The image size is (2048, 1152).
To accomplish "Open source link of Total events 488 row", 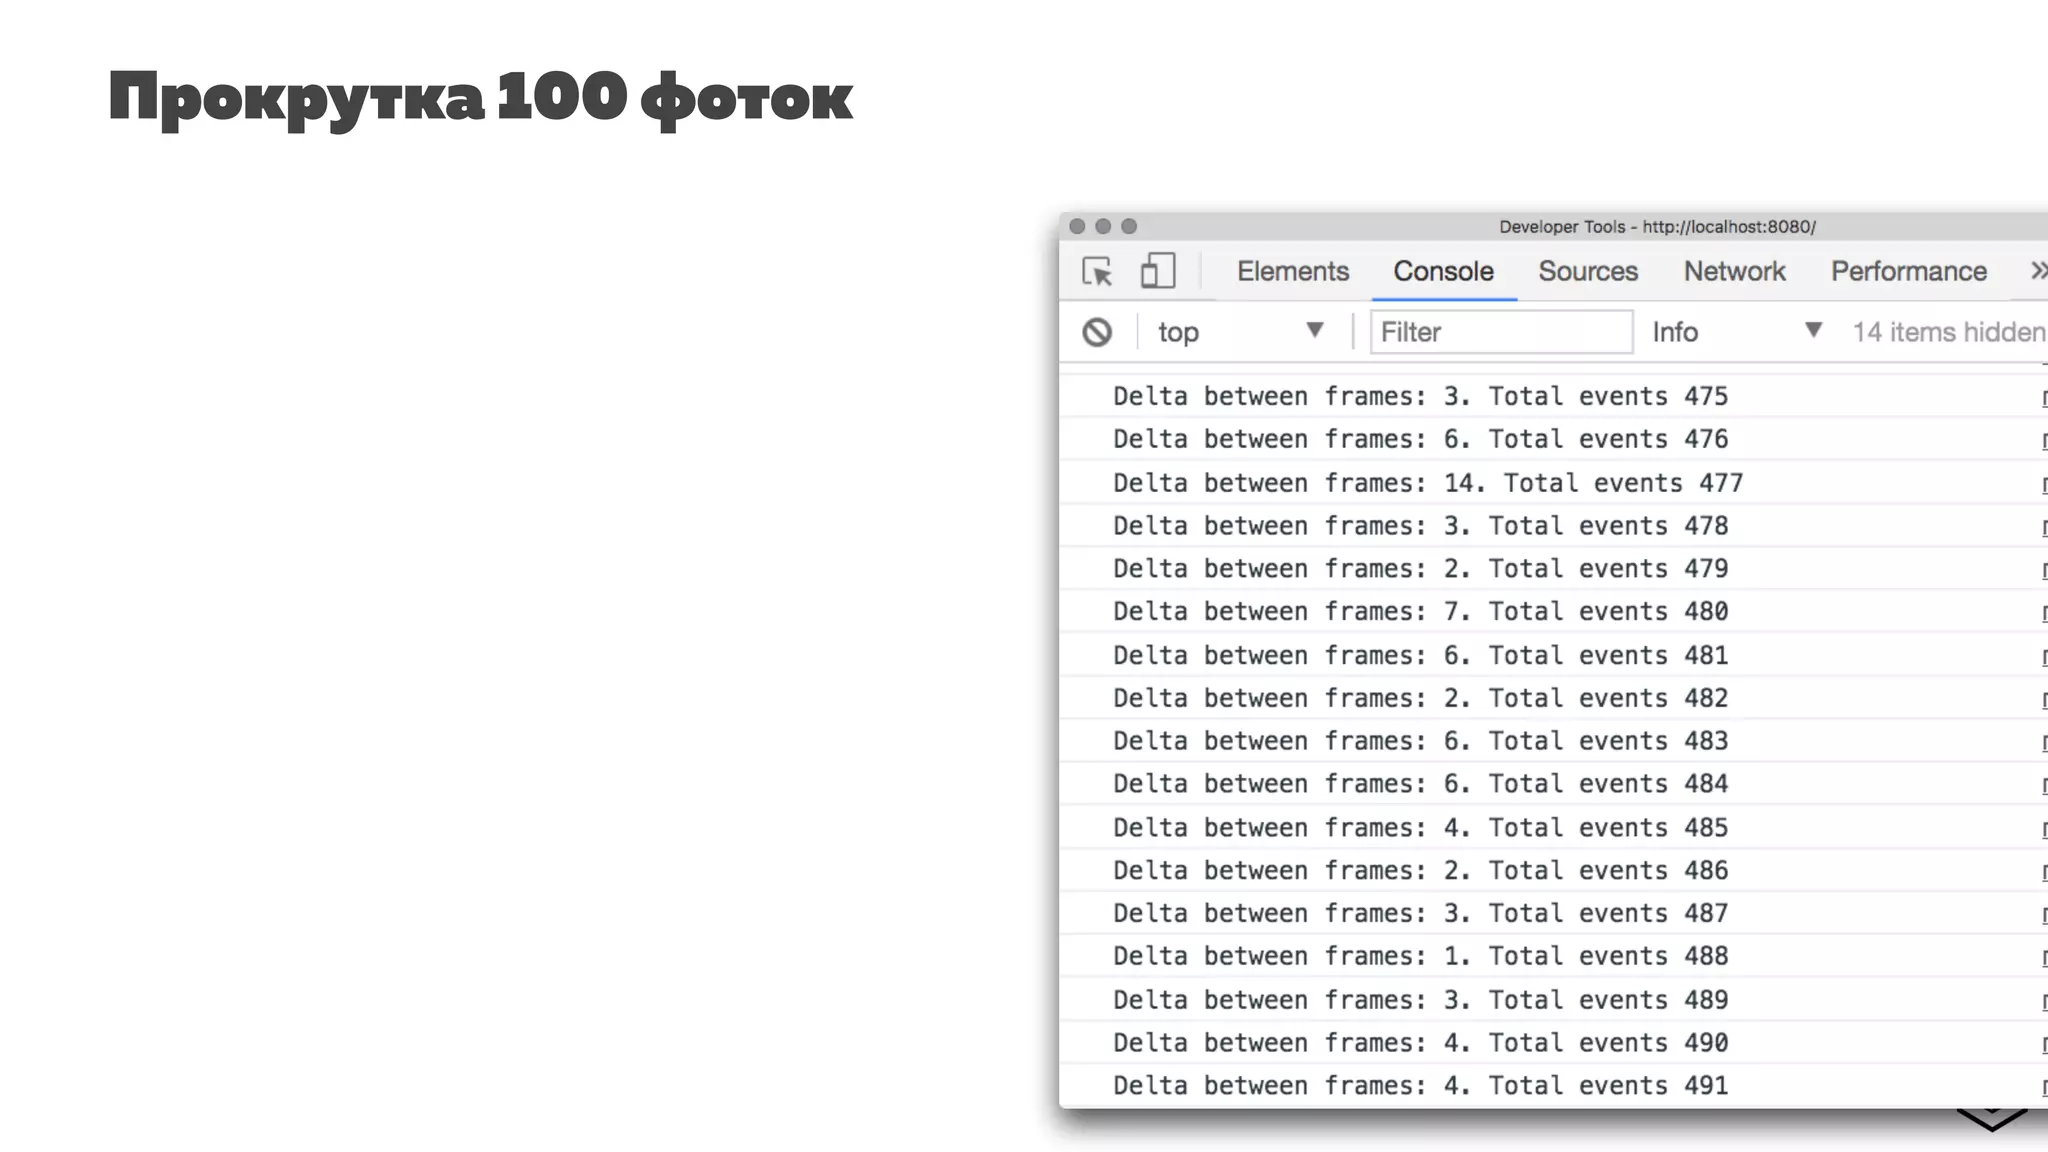I will 2044,959.
